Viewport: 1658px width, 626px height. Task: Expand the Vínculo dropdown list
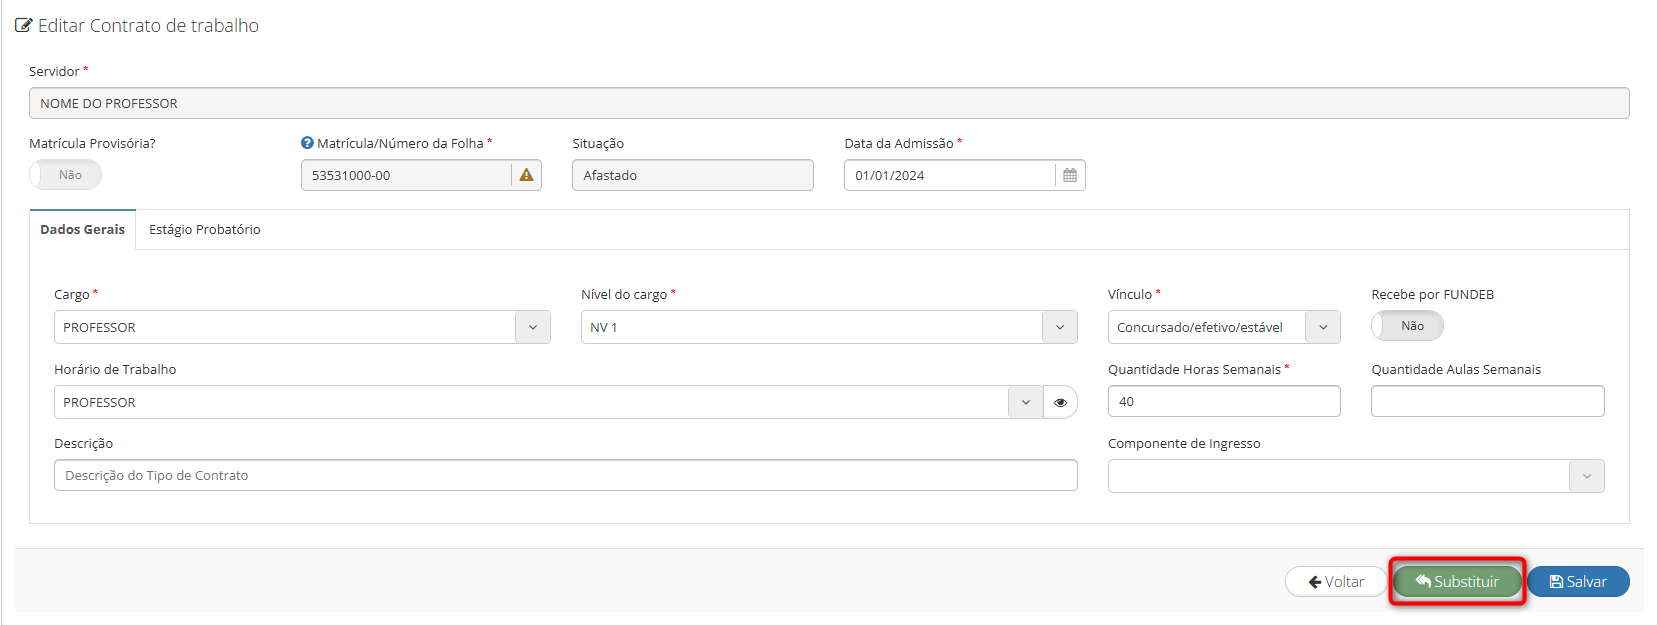pyautogui.click(x=1322, y=327)
